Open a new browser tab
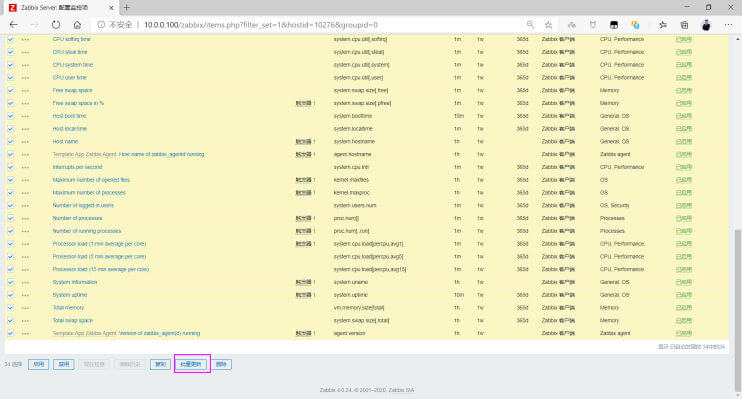The image size is (742, 399). 126,8
